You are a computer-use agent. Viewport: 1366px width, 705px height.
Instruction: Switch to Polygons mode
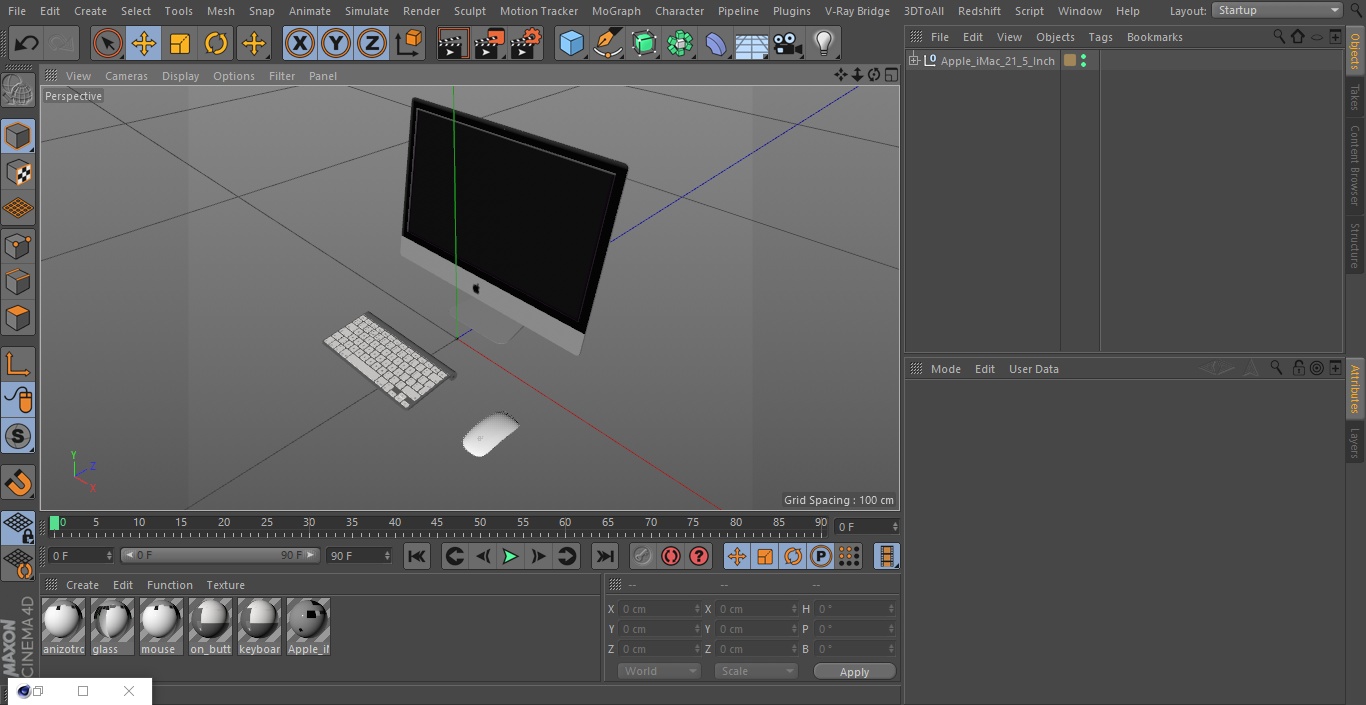(x=18, y=318)
